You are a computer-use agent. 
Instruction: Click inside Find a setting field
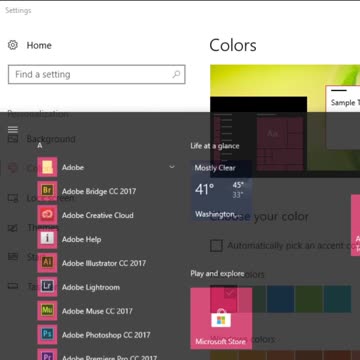pos(97,74)
